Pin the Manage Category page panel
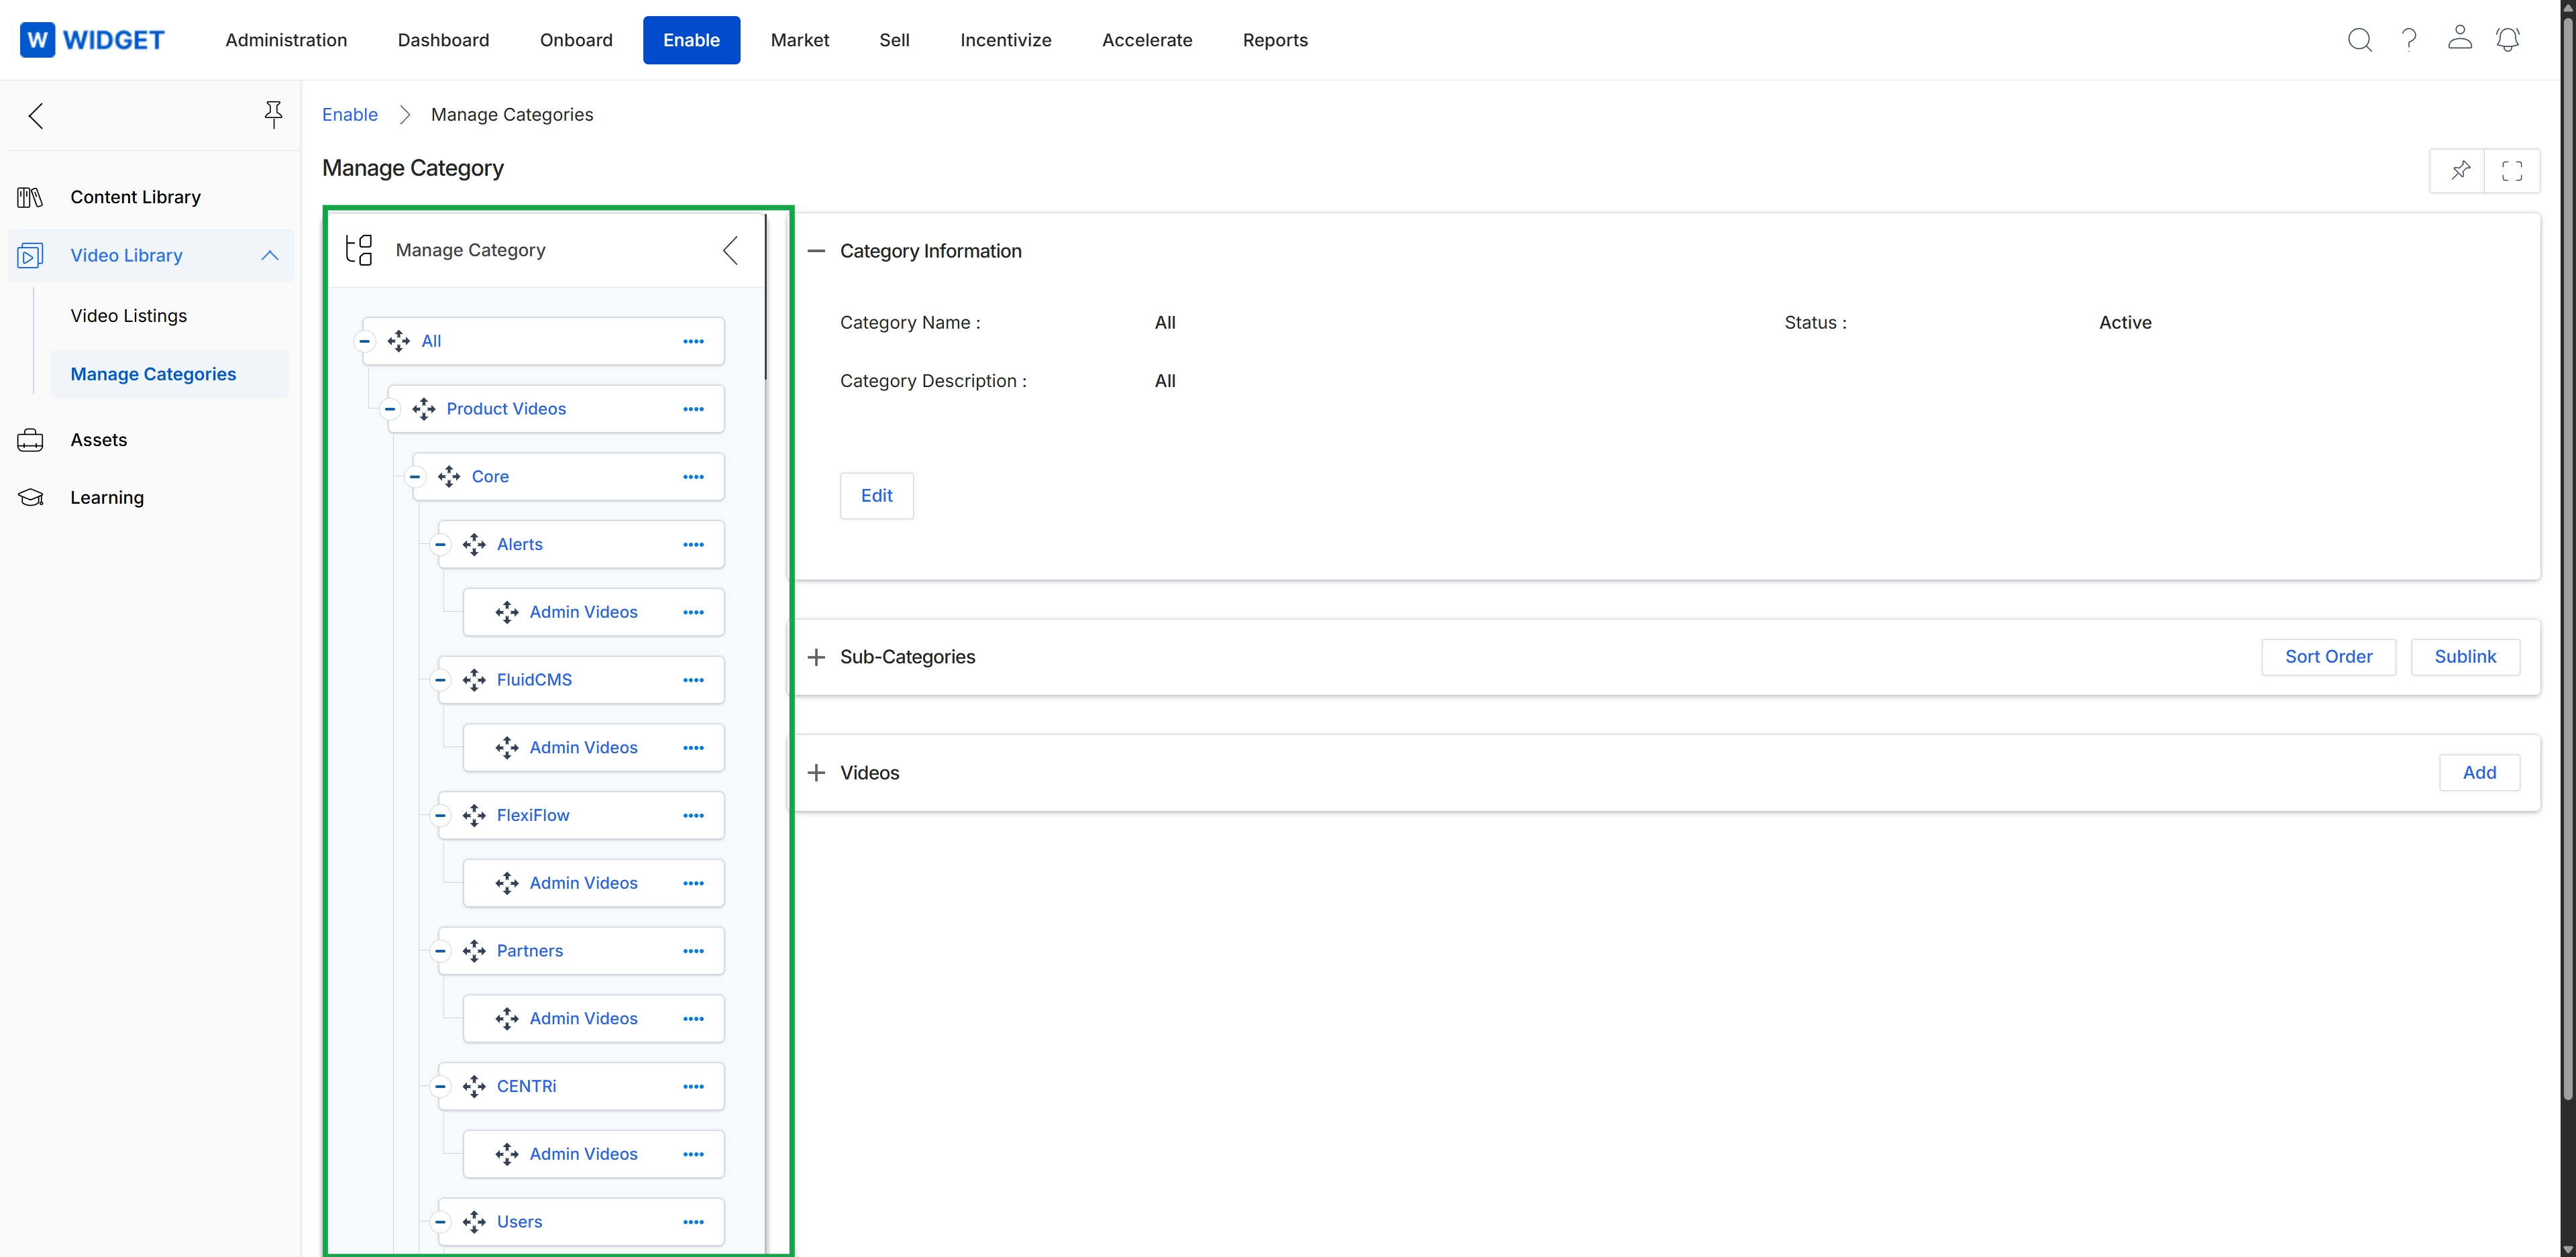Viewport: 2576px width, 1257px height. click(2459, 170)
